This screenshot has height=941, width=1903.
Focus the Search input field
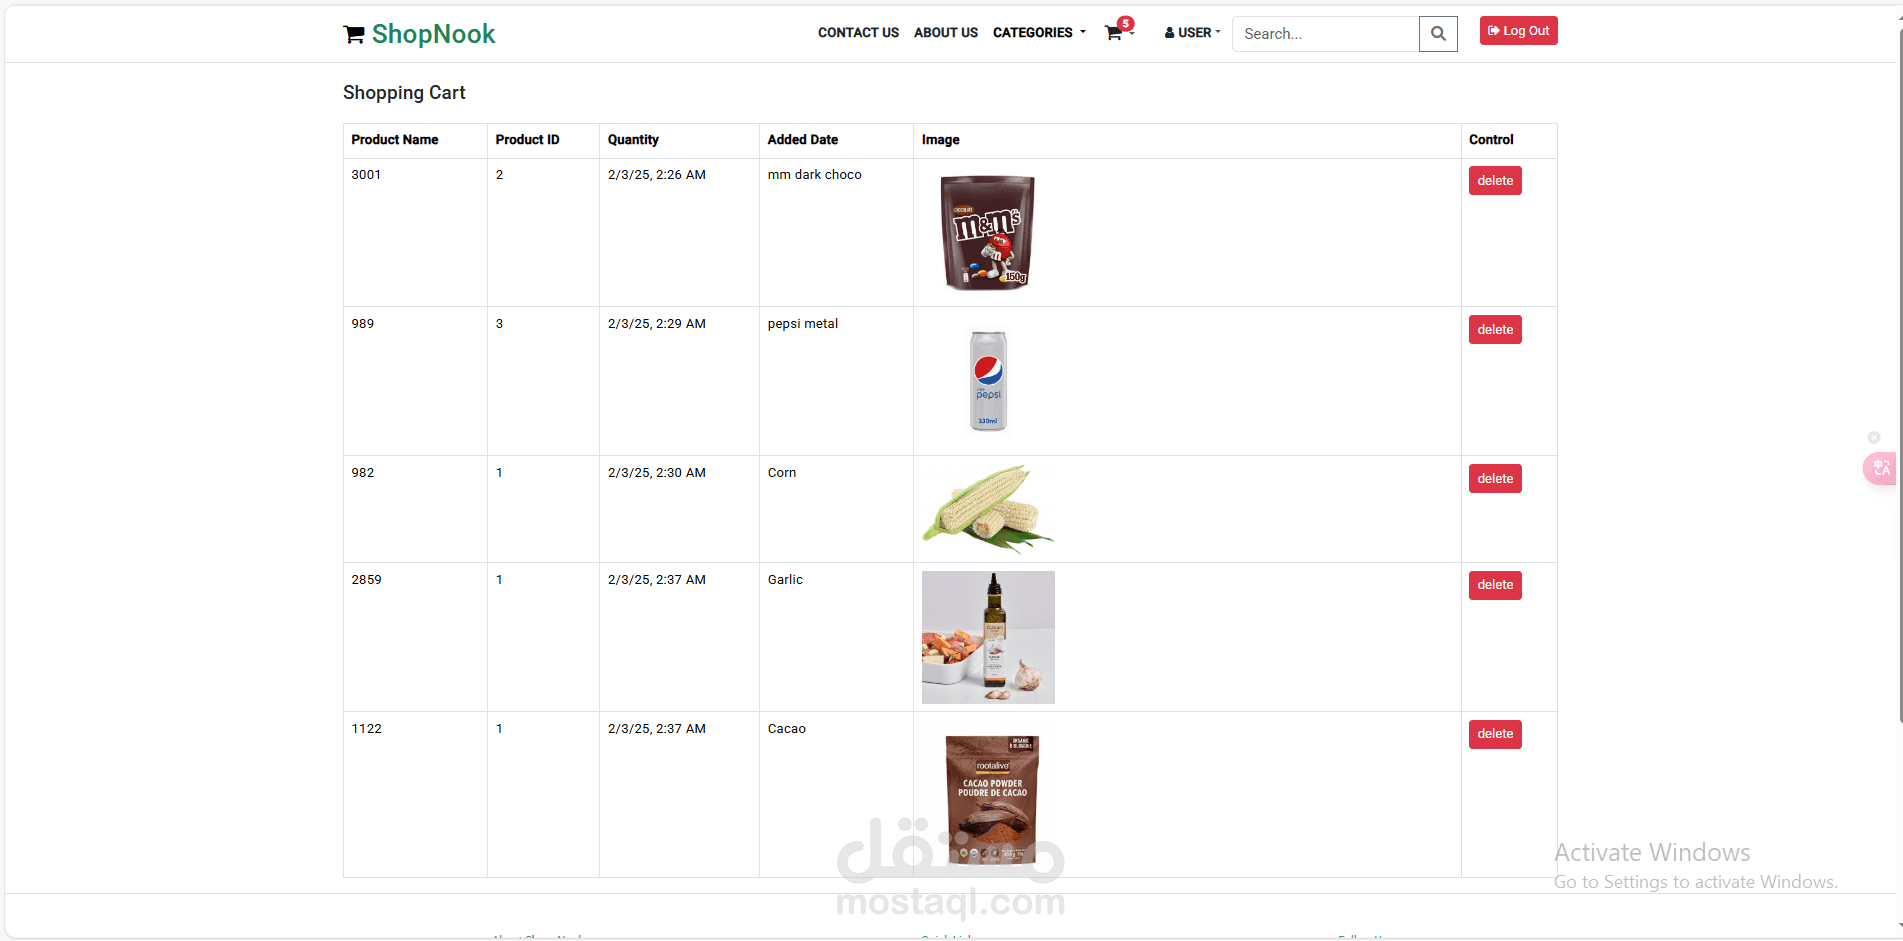[x=1325, y=34]
